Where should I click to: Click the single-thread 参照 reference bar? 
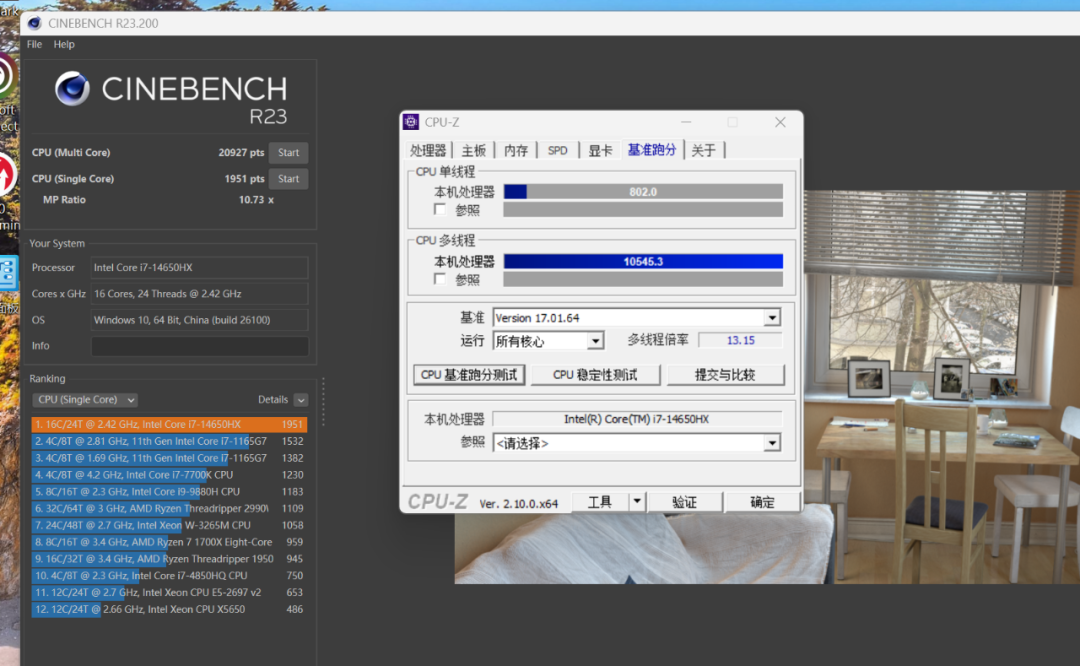643,209
